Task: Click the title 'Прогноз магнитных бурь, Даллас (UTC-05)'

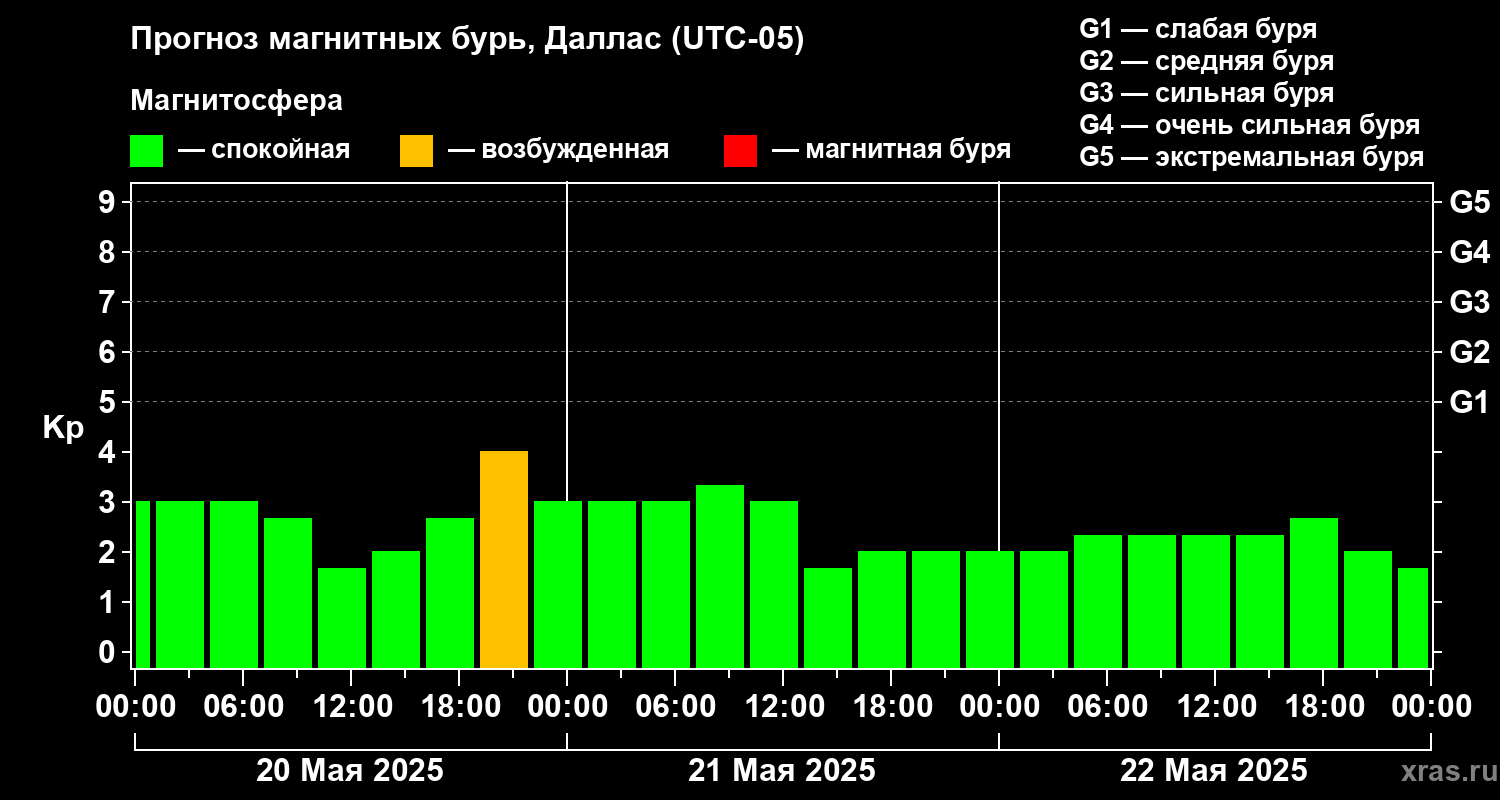Action: click(x=467, y=41)
